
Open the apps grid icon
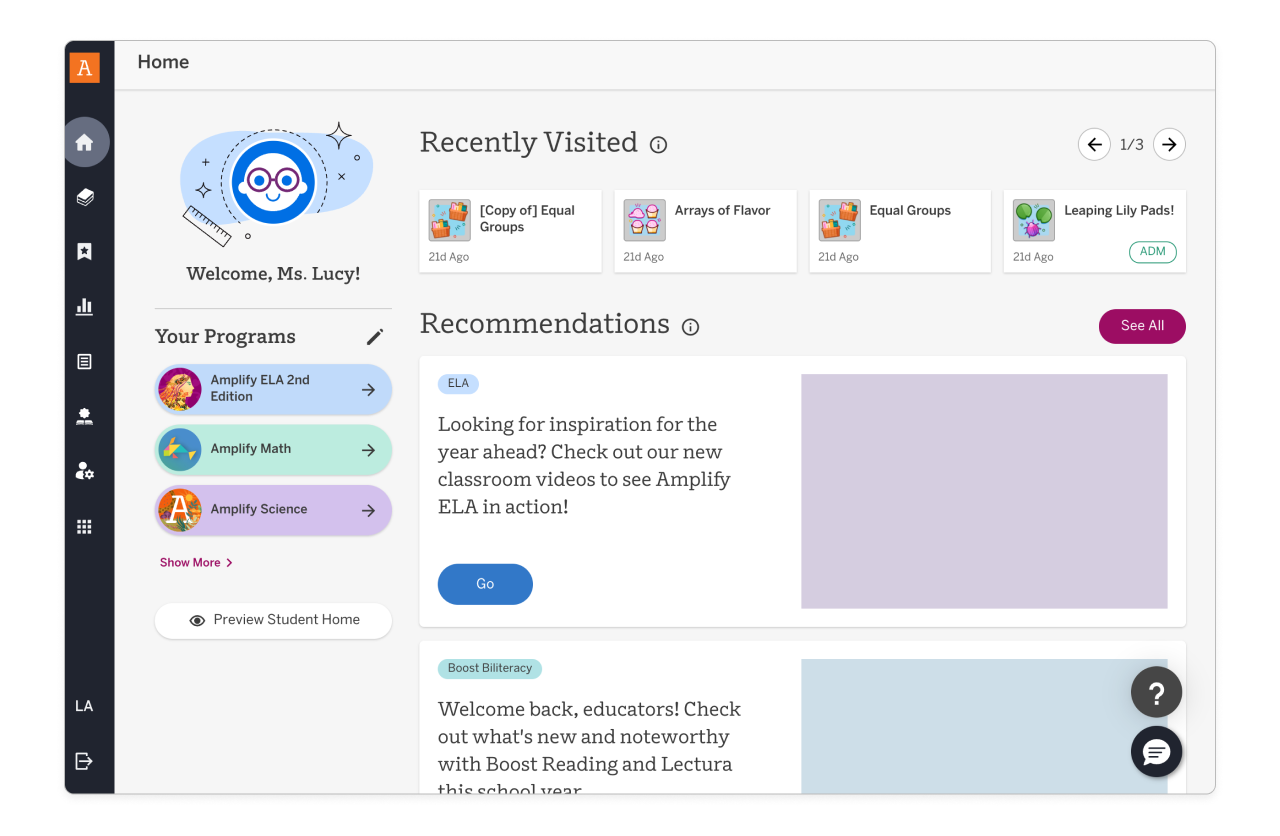[86, 526]
